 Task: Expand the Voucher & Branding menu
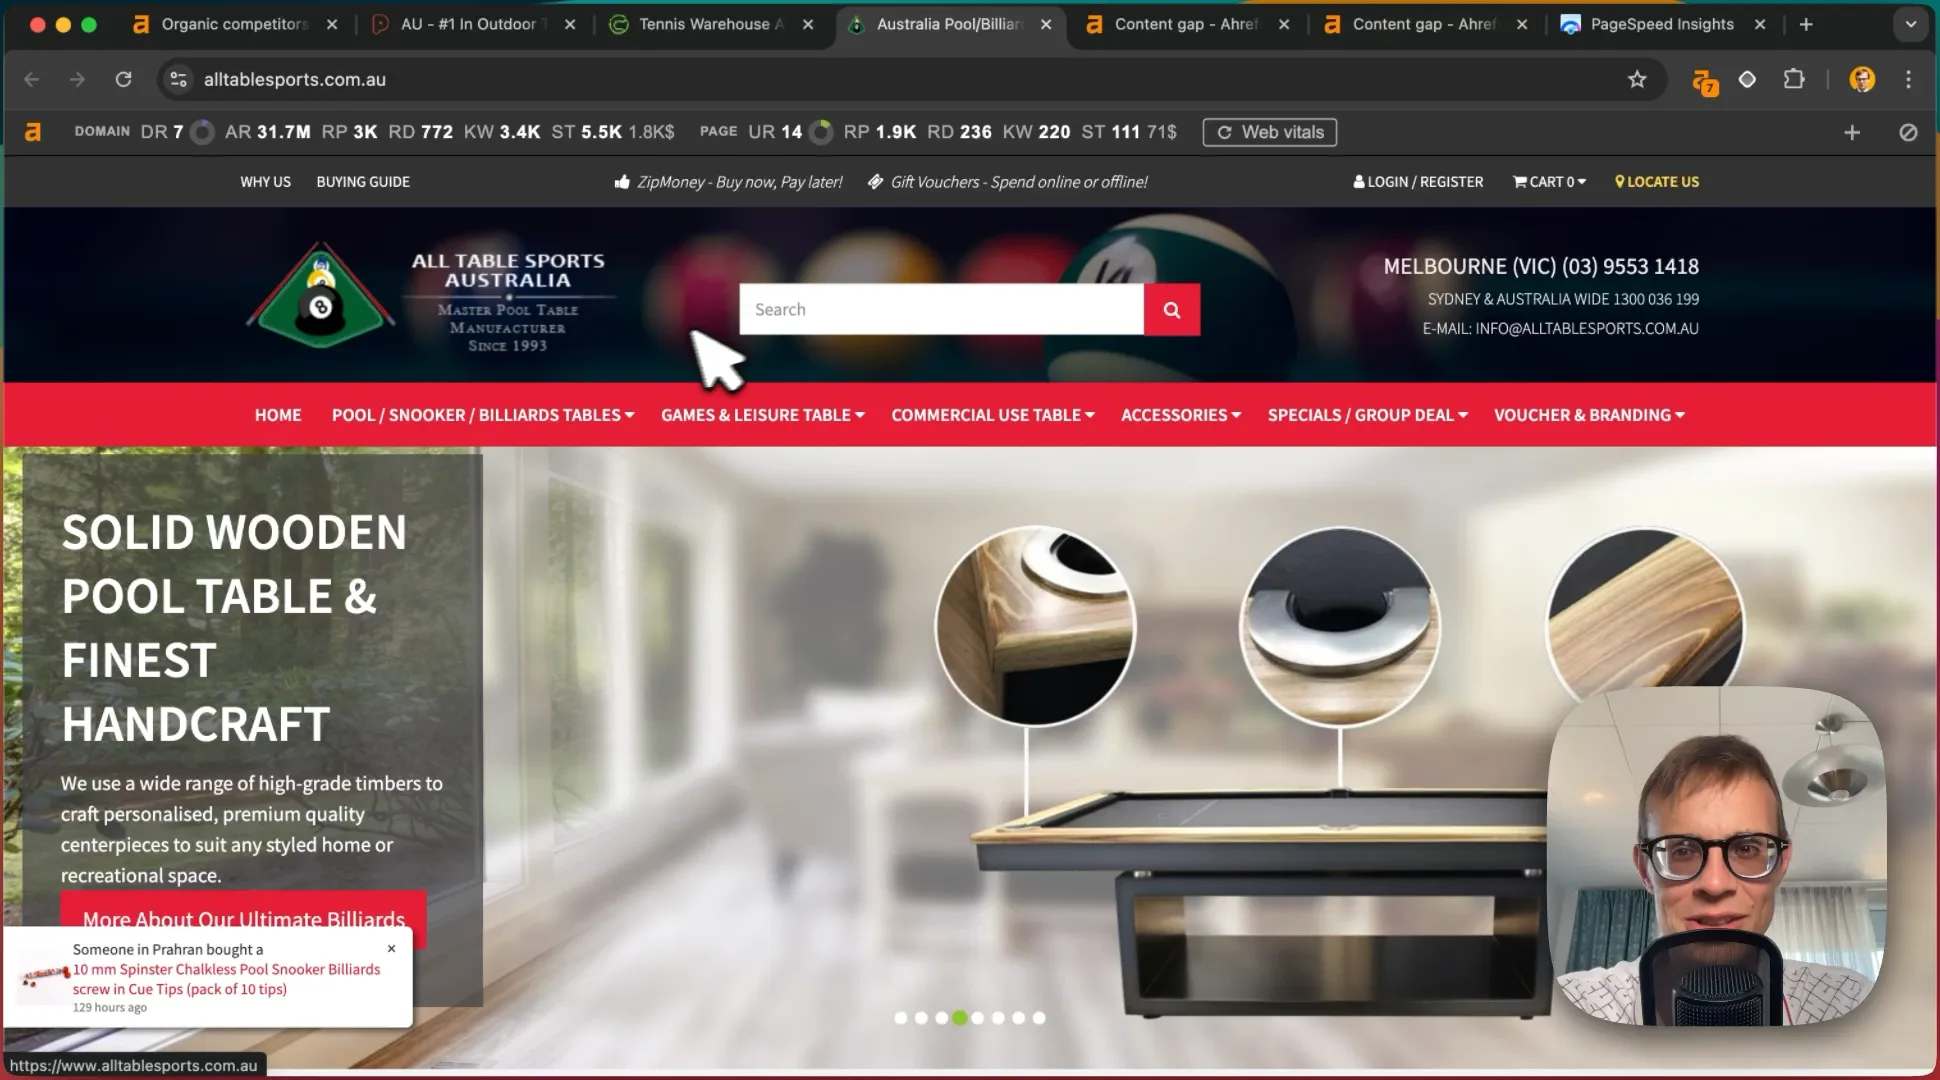pyautogui.click(x=1589, y=415)
